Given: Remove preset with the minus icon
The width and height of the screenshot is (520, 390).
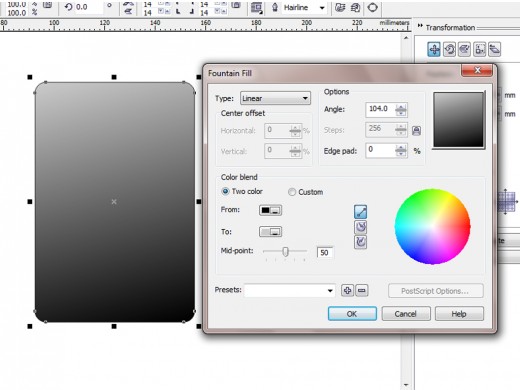Looking at the screenshot, I should click(x=362, y=290).
